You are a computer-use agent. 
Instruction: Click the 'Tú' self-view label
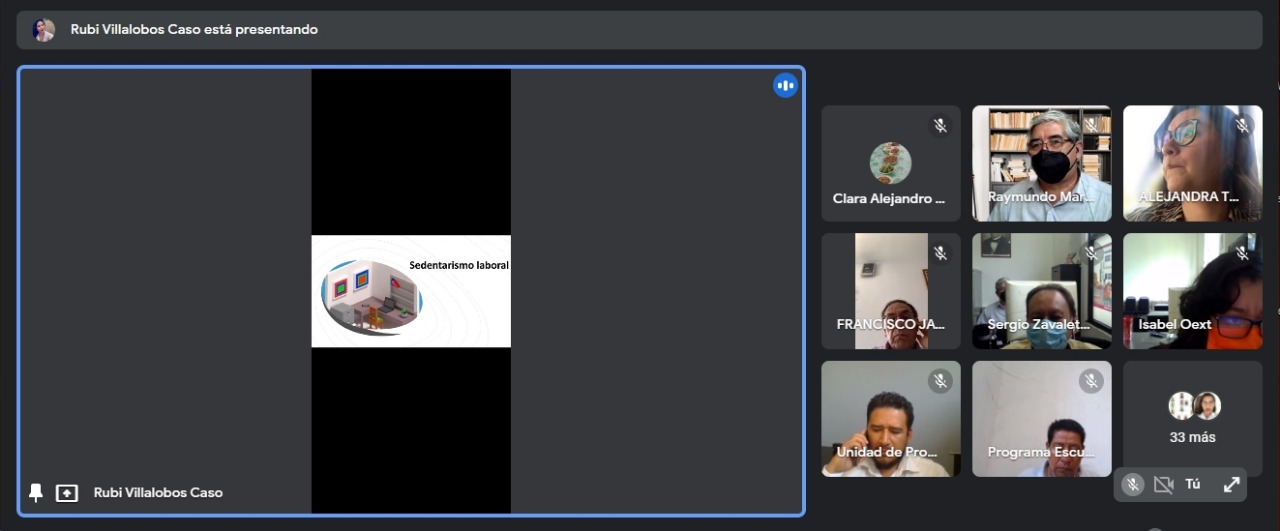coord(1193,485)
